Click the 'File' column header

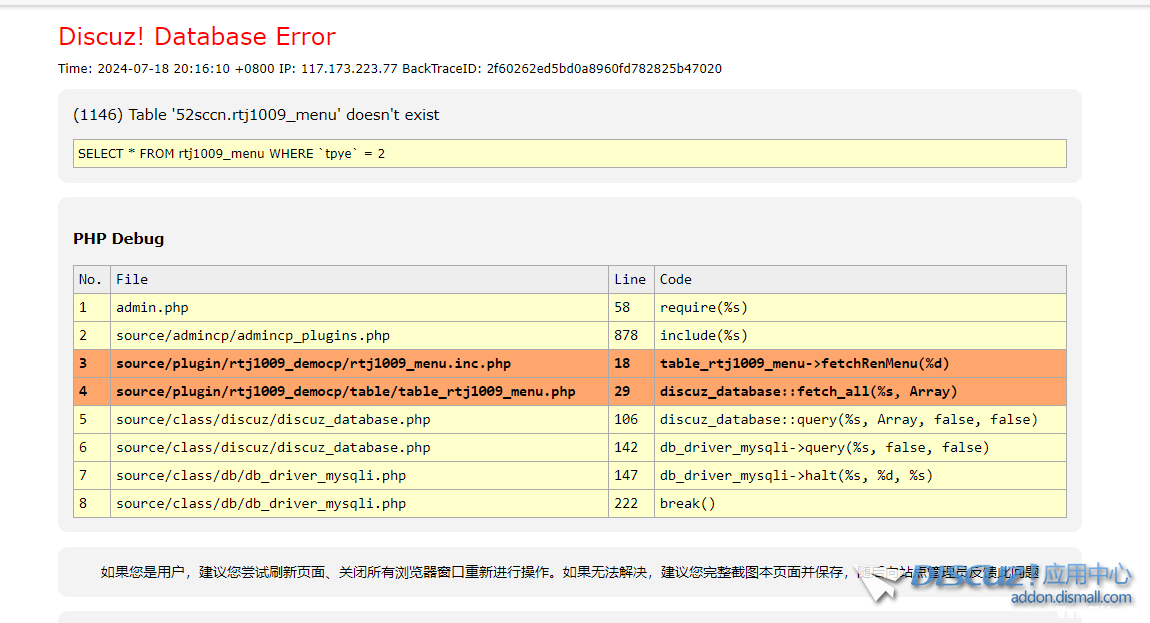click(x=132, y=279)
